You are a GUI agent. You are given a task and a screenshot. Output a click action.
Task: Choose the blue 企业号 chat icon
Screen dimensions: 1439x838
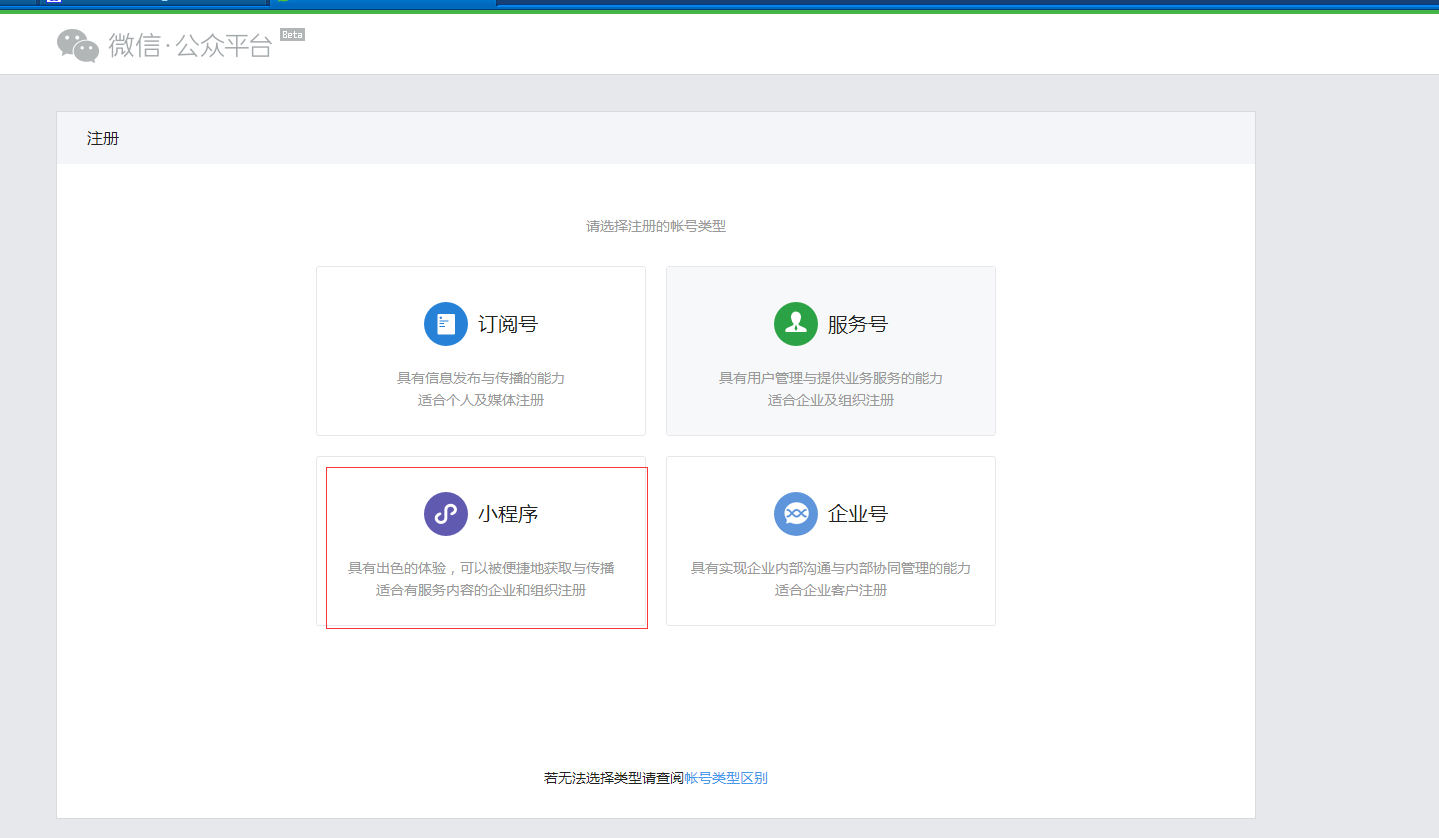click(x=796, y=514)
